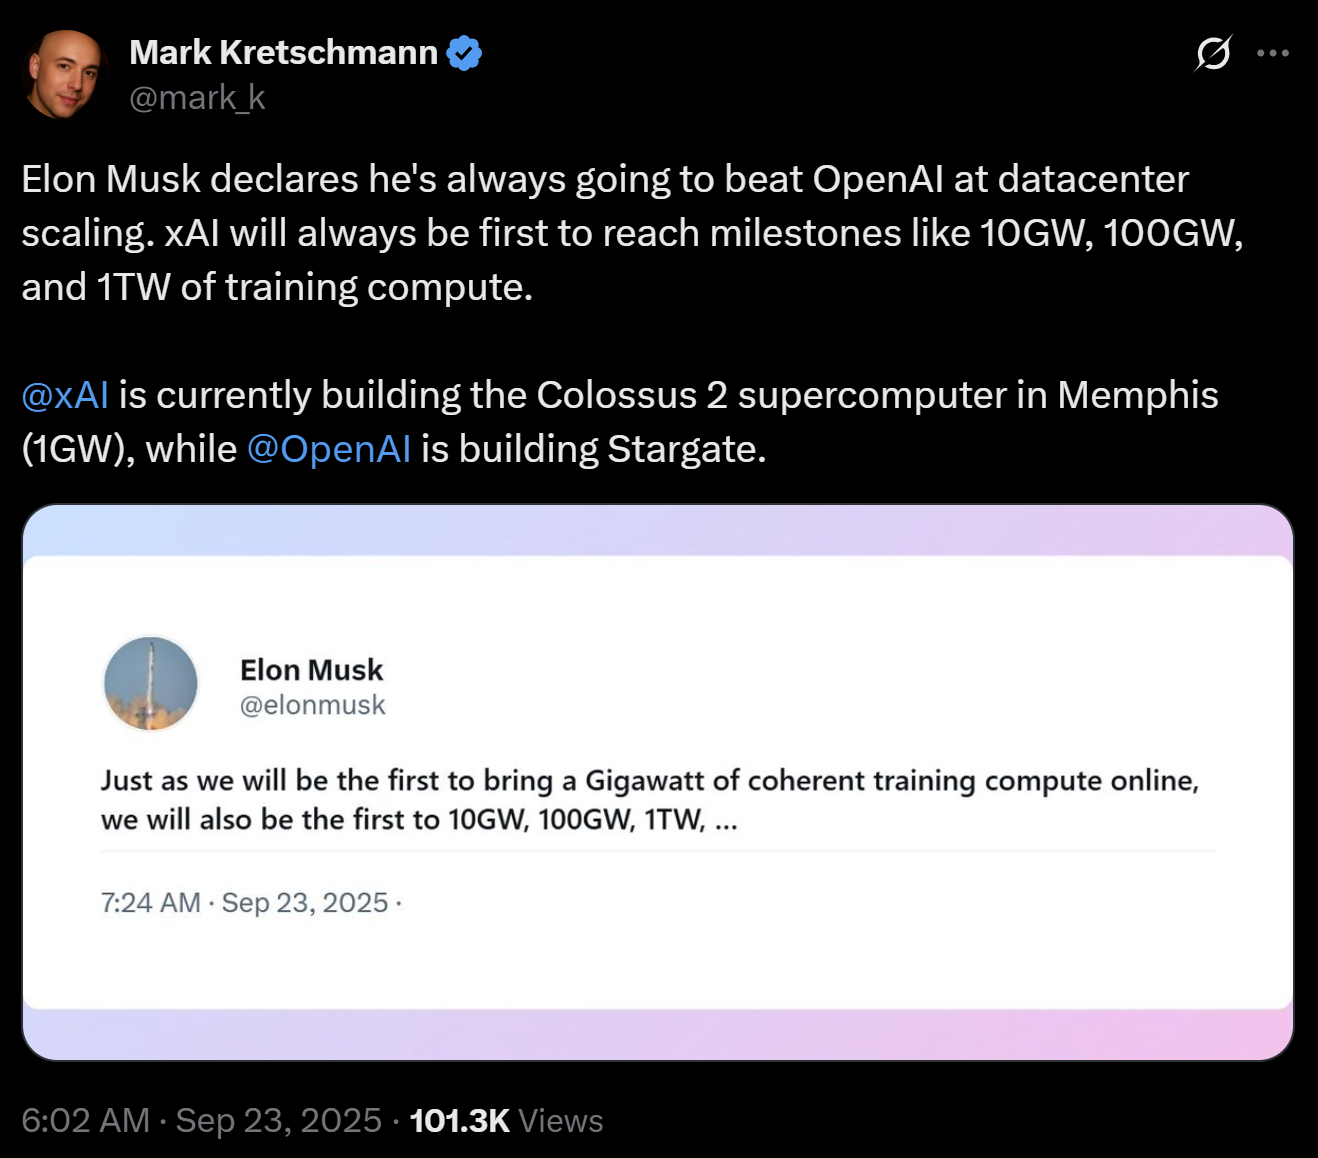Follow the @xAI mention link
The width and height of the screenshot is (1318, 1158).
coord(65,396)
